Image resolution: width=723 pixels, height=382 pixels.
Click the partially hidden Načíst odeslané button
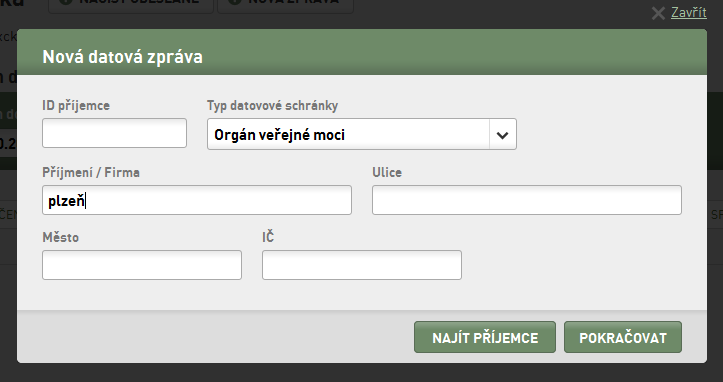[131, 5]
